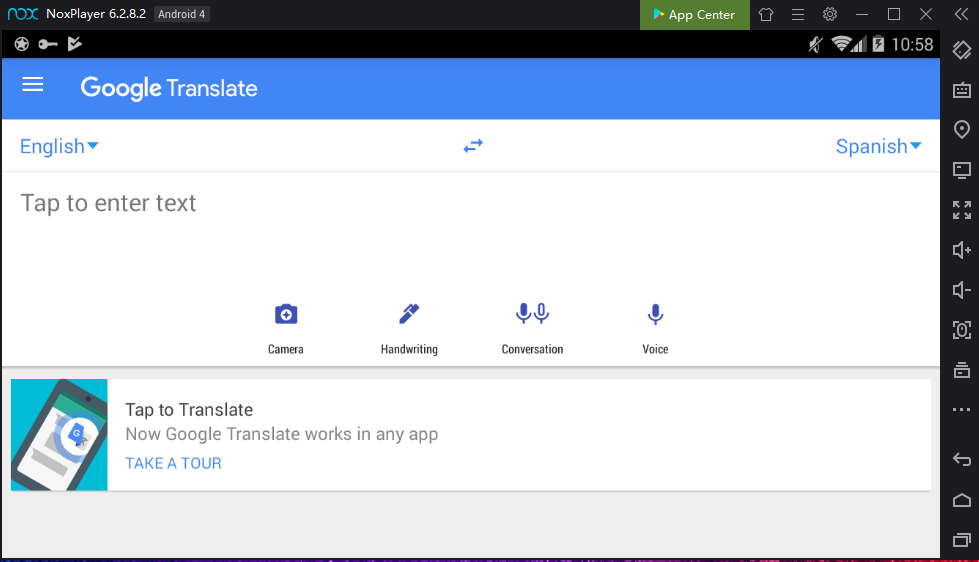Screen dimensions: 979x562
Task: Click the Android back arrow in sidebar
Action: 962,460
